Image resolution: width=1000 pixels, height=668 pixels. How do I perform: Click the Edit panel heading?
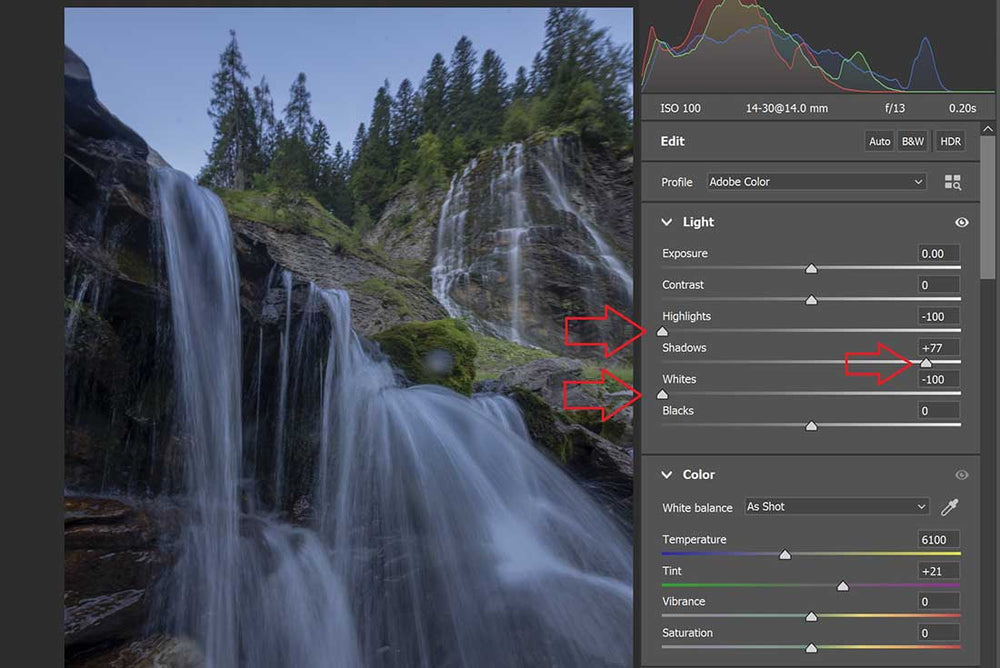pyautogui.click(x=672, y=141)
